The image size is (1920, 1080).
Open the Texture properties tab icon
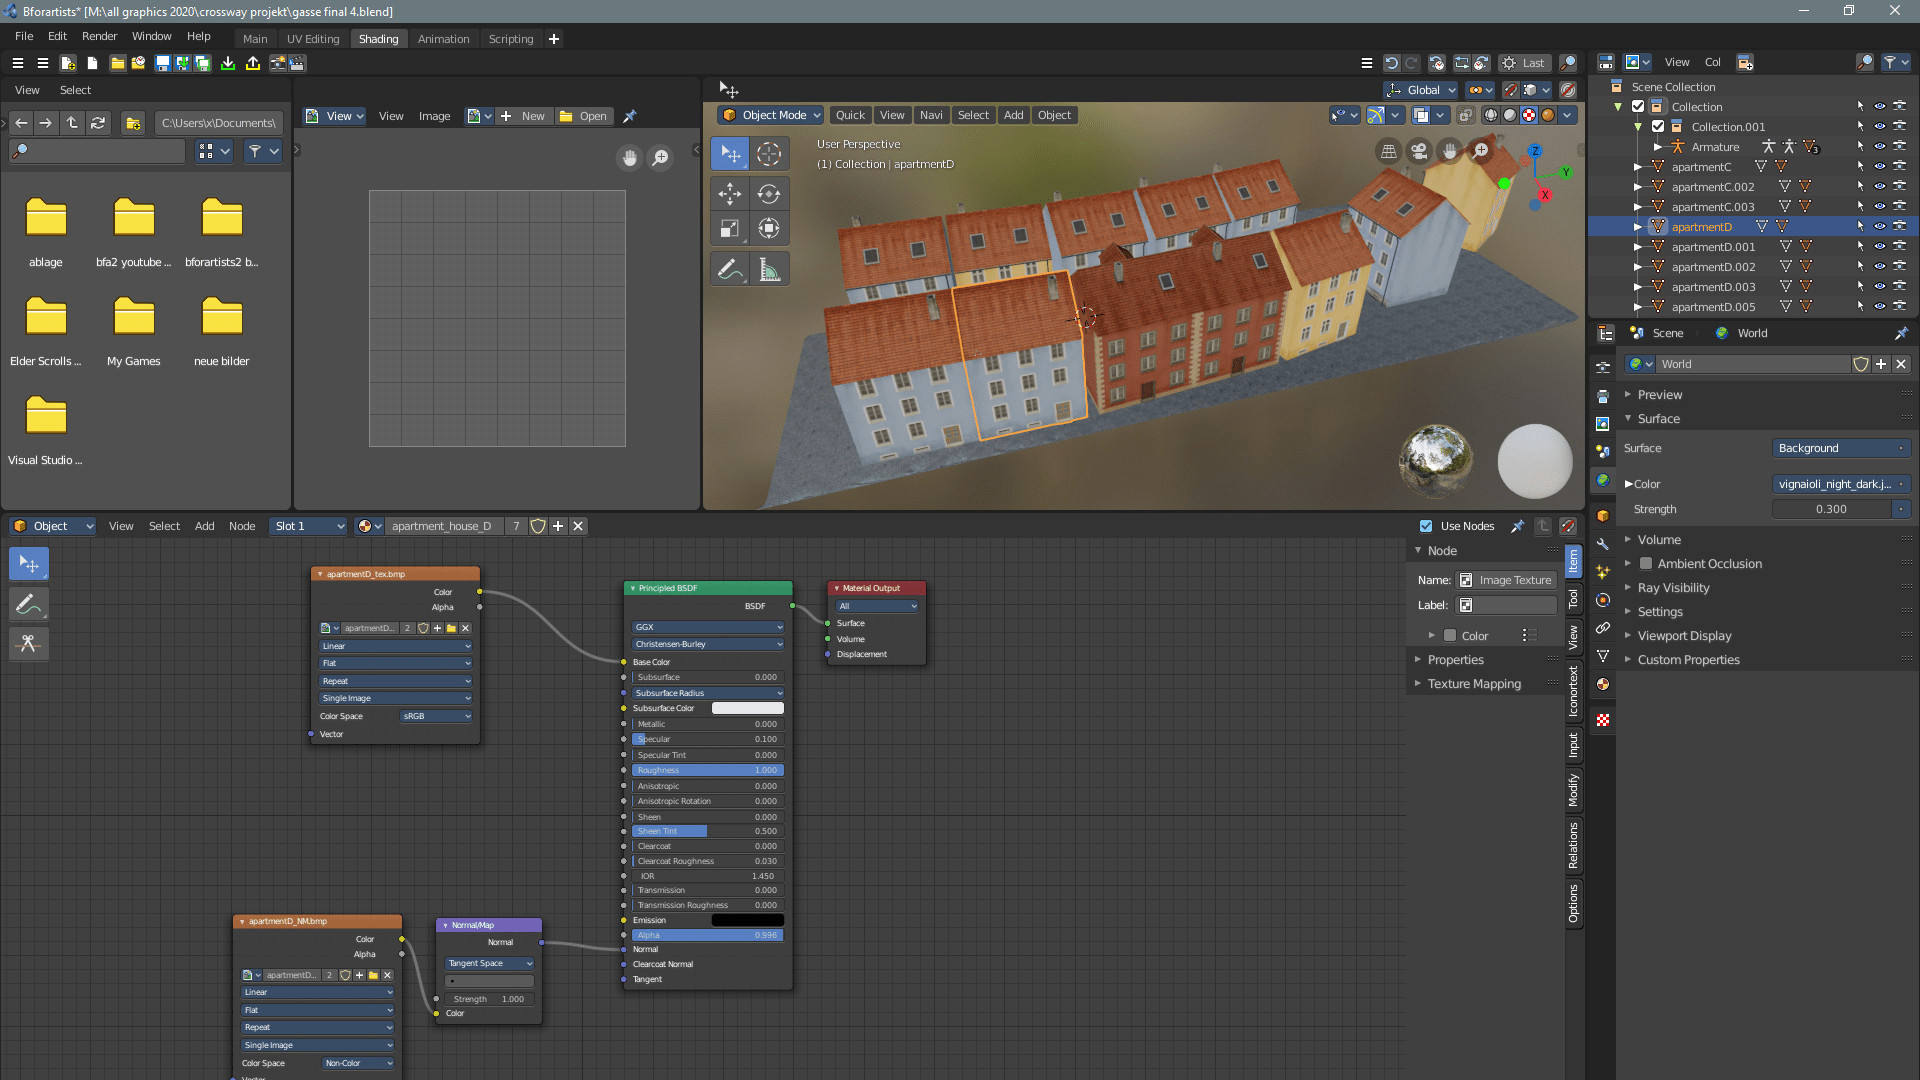click(x=1603, y=720)
